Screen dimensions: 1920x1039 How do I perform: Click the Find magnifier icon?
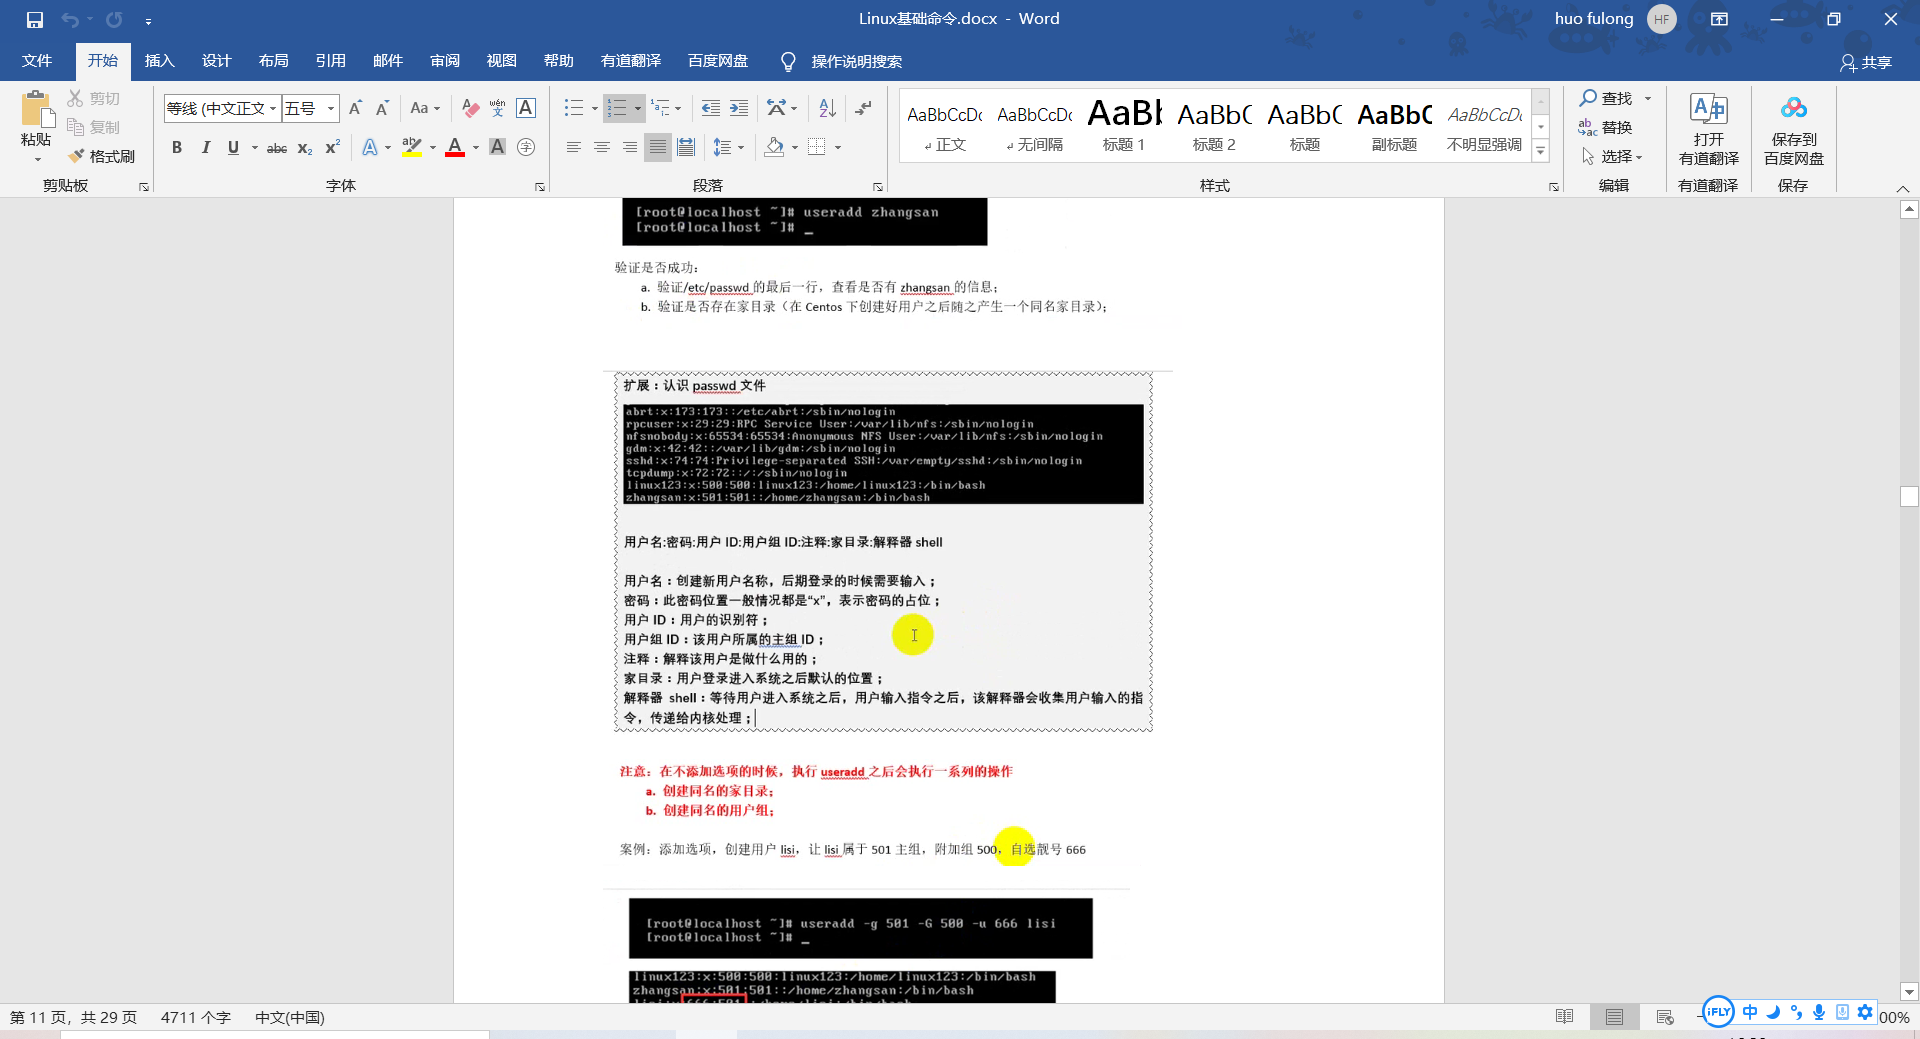click(x=1588, y=98)
